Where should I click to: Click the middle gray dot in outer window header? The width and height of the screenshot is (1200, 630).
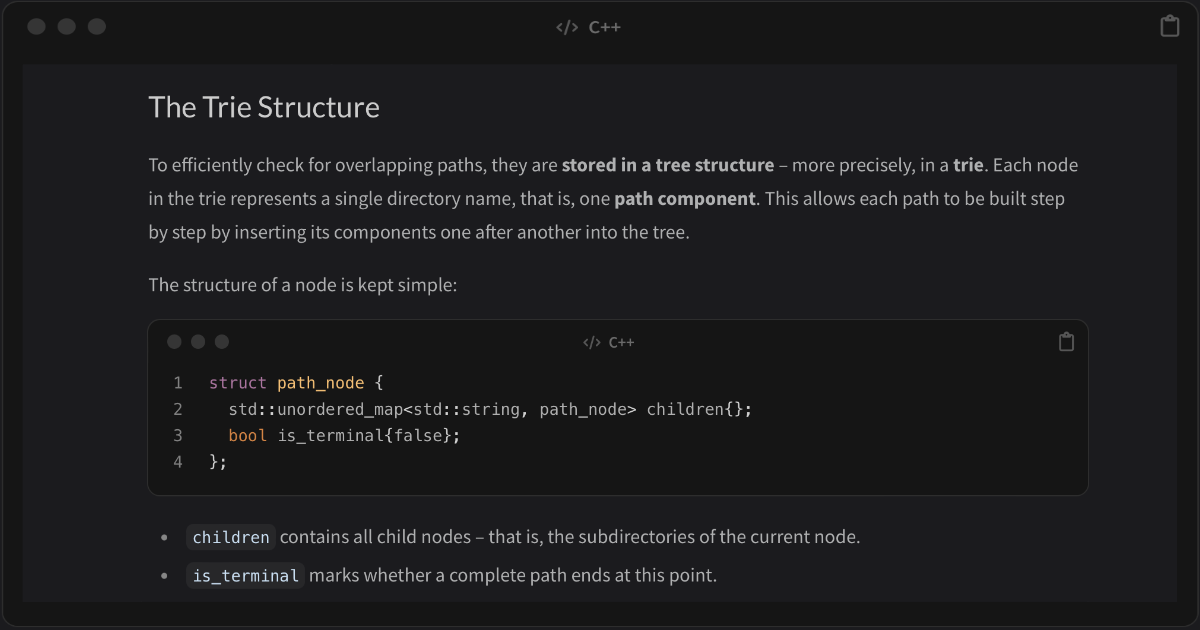coord(67,27)
